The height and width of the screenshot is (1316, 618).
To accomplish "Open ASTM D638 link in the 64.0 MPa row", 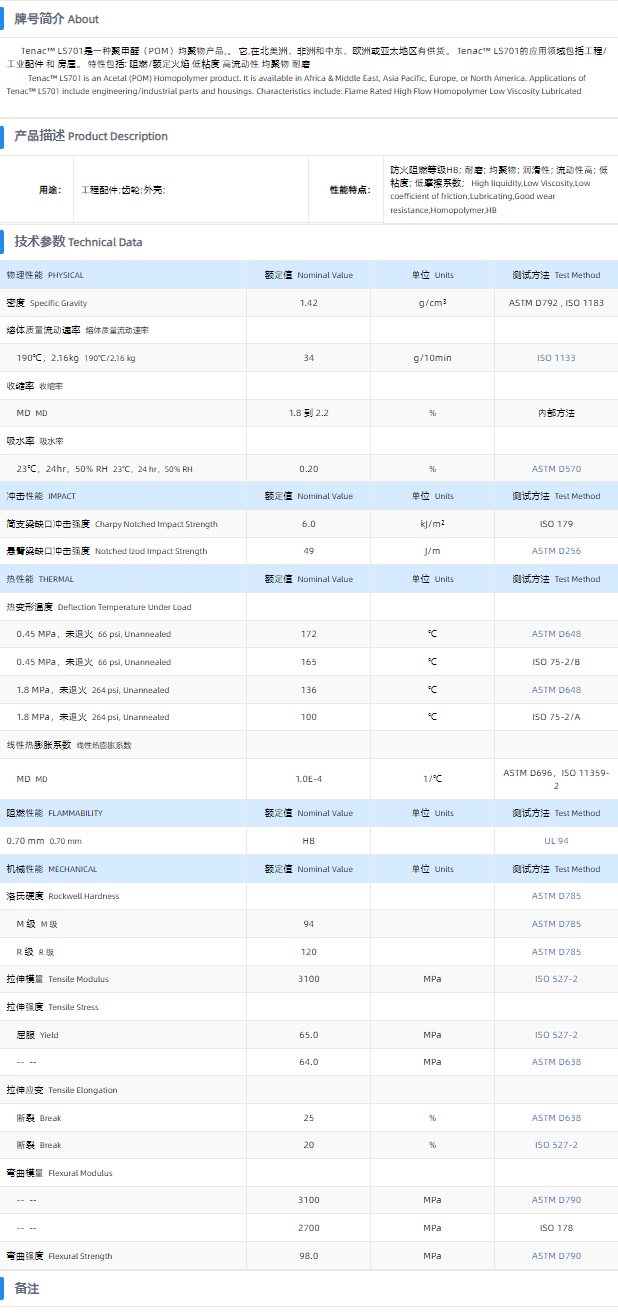I will click(556, 1062).
